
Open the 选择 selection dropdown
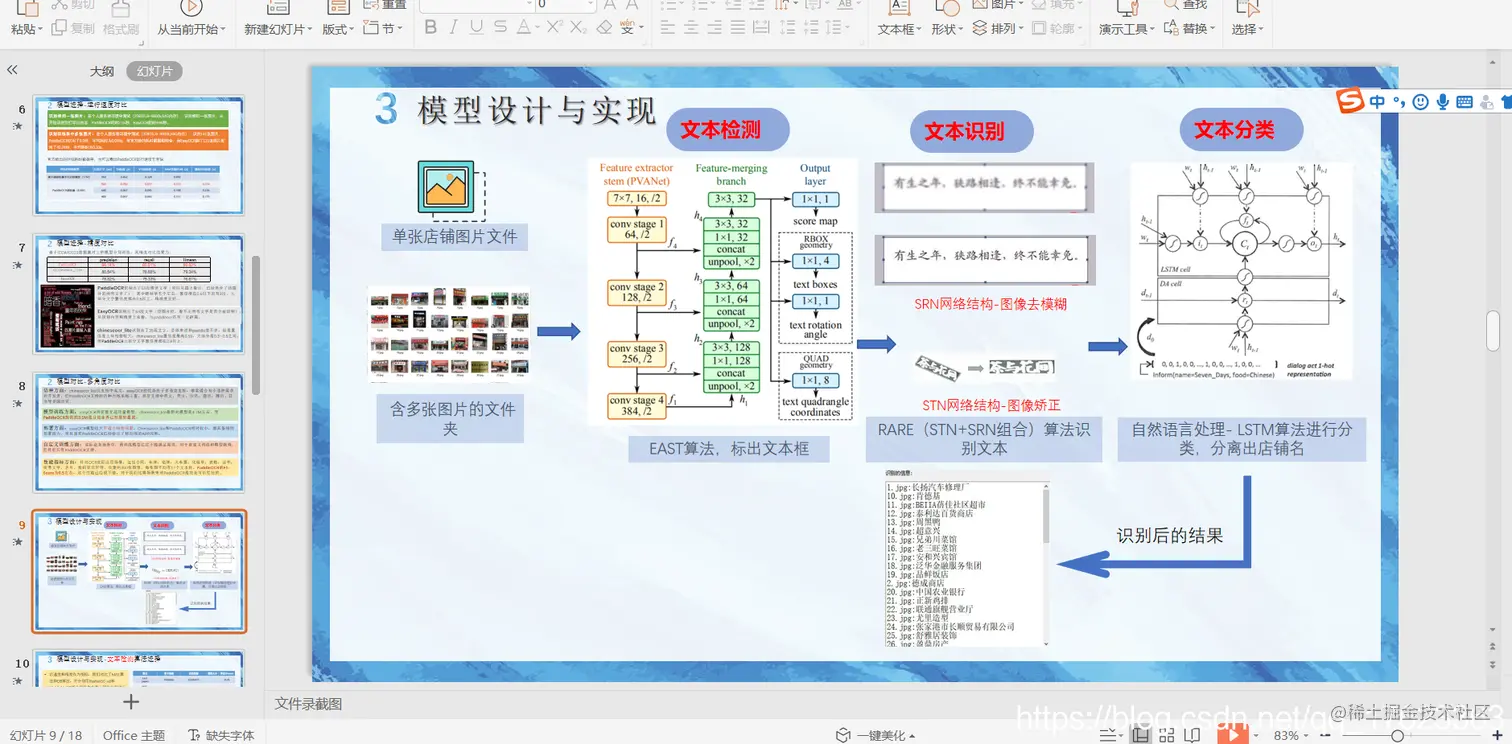tap(1245, 28)
